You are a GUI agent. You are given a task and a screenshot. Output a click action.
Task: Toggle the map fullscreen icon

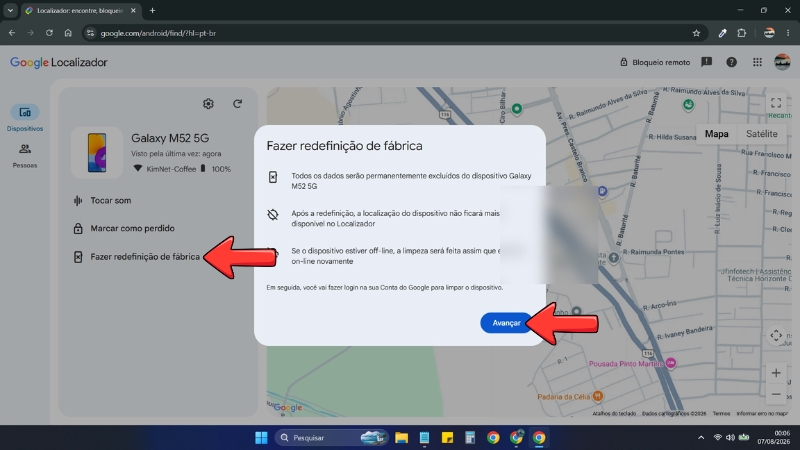click(x=776, y=103)
